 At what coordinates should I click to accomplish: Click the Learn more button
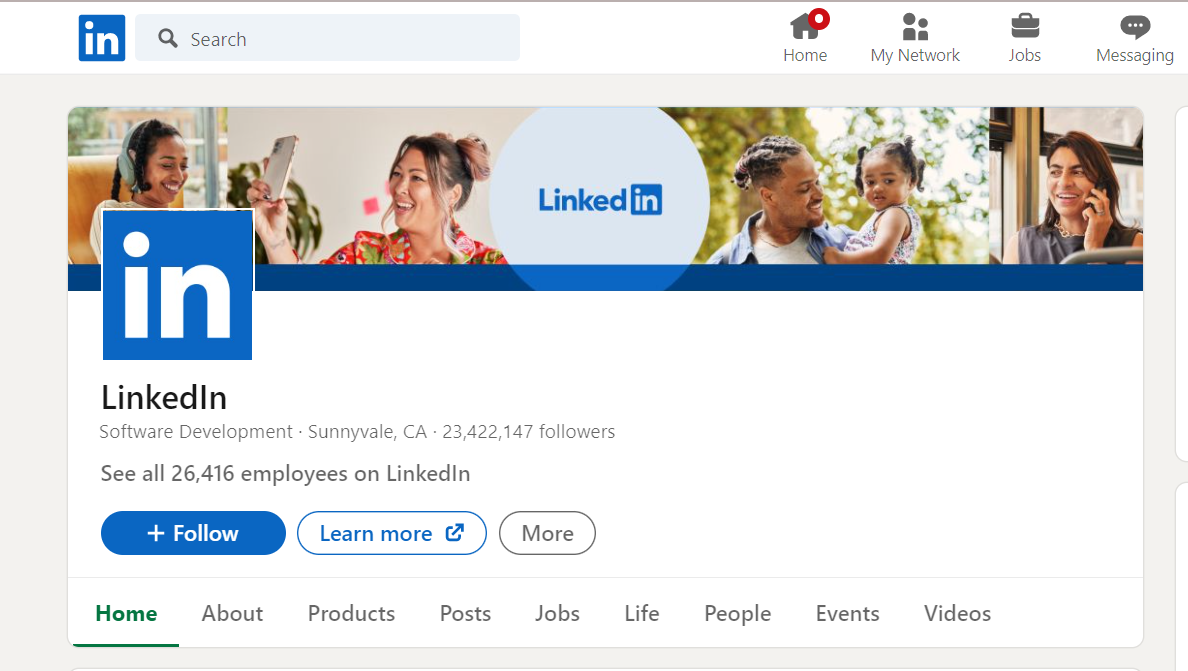392,533
